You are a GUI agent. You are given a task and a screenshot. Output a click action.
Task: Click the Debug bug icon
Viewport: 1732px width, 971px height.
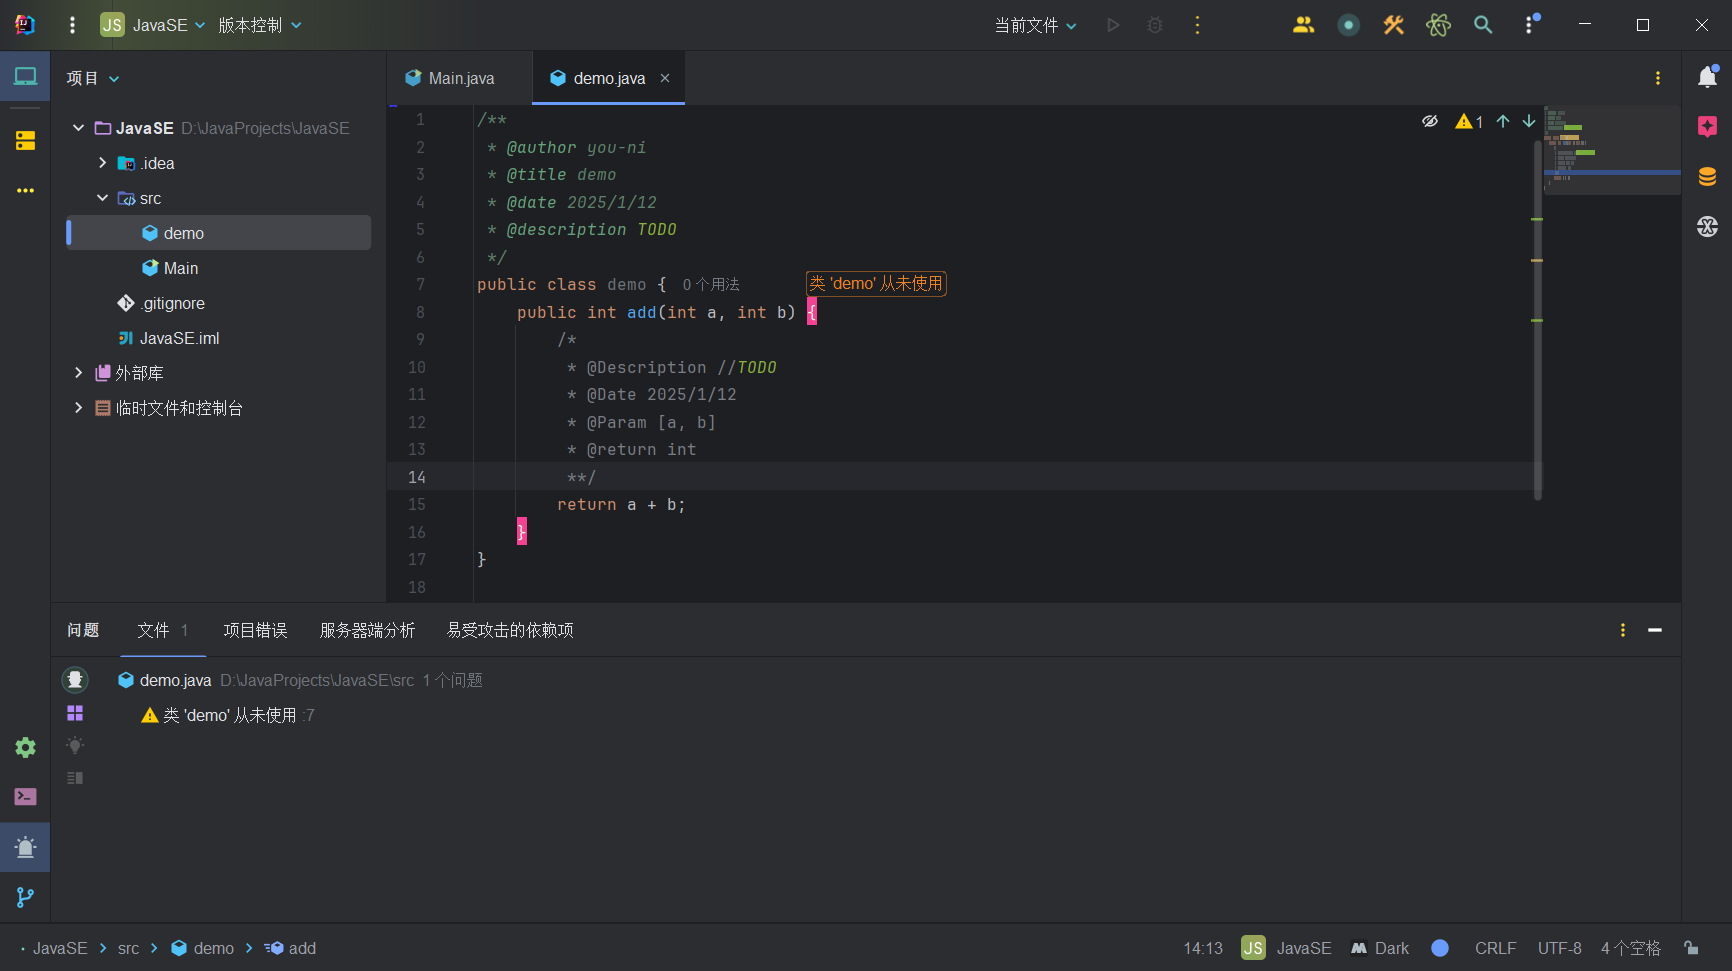click(x=1155, y=25)
